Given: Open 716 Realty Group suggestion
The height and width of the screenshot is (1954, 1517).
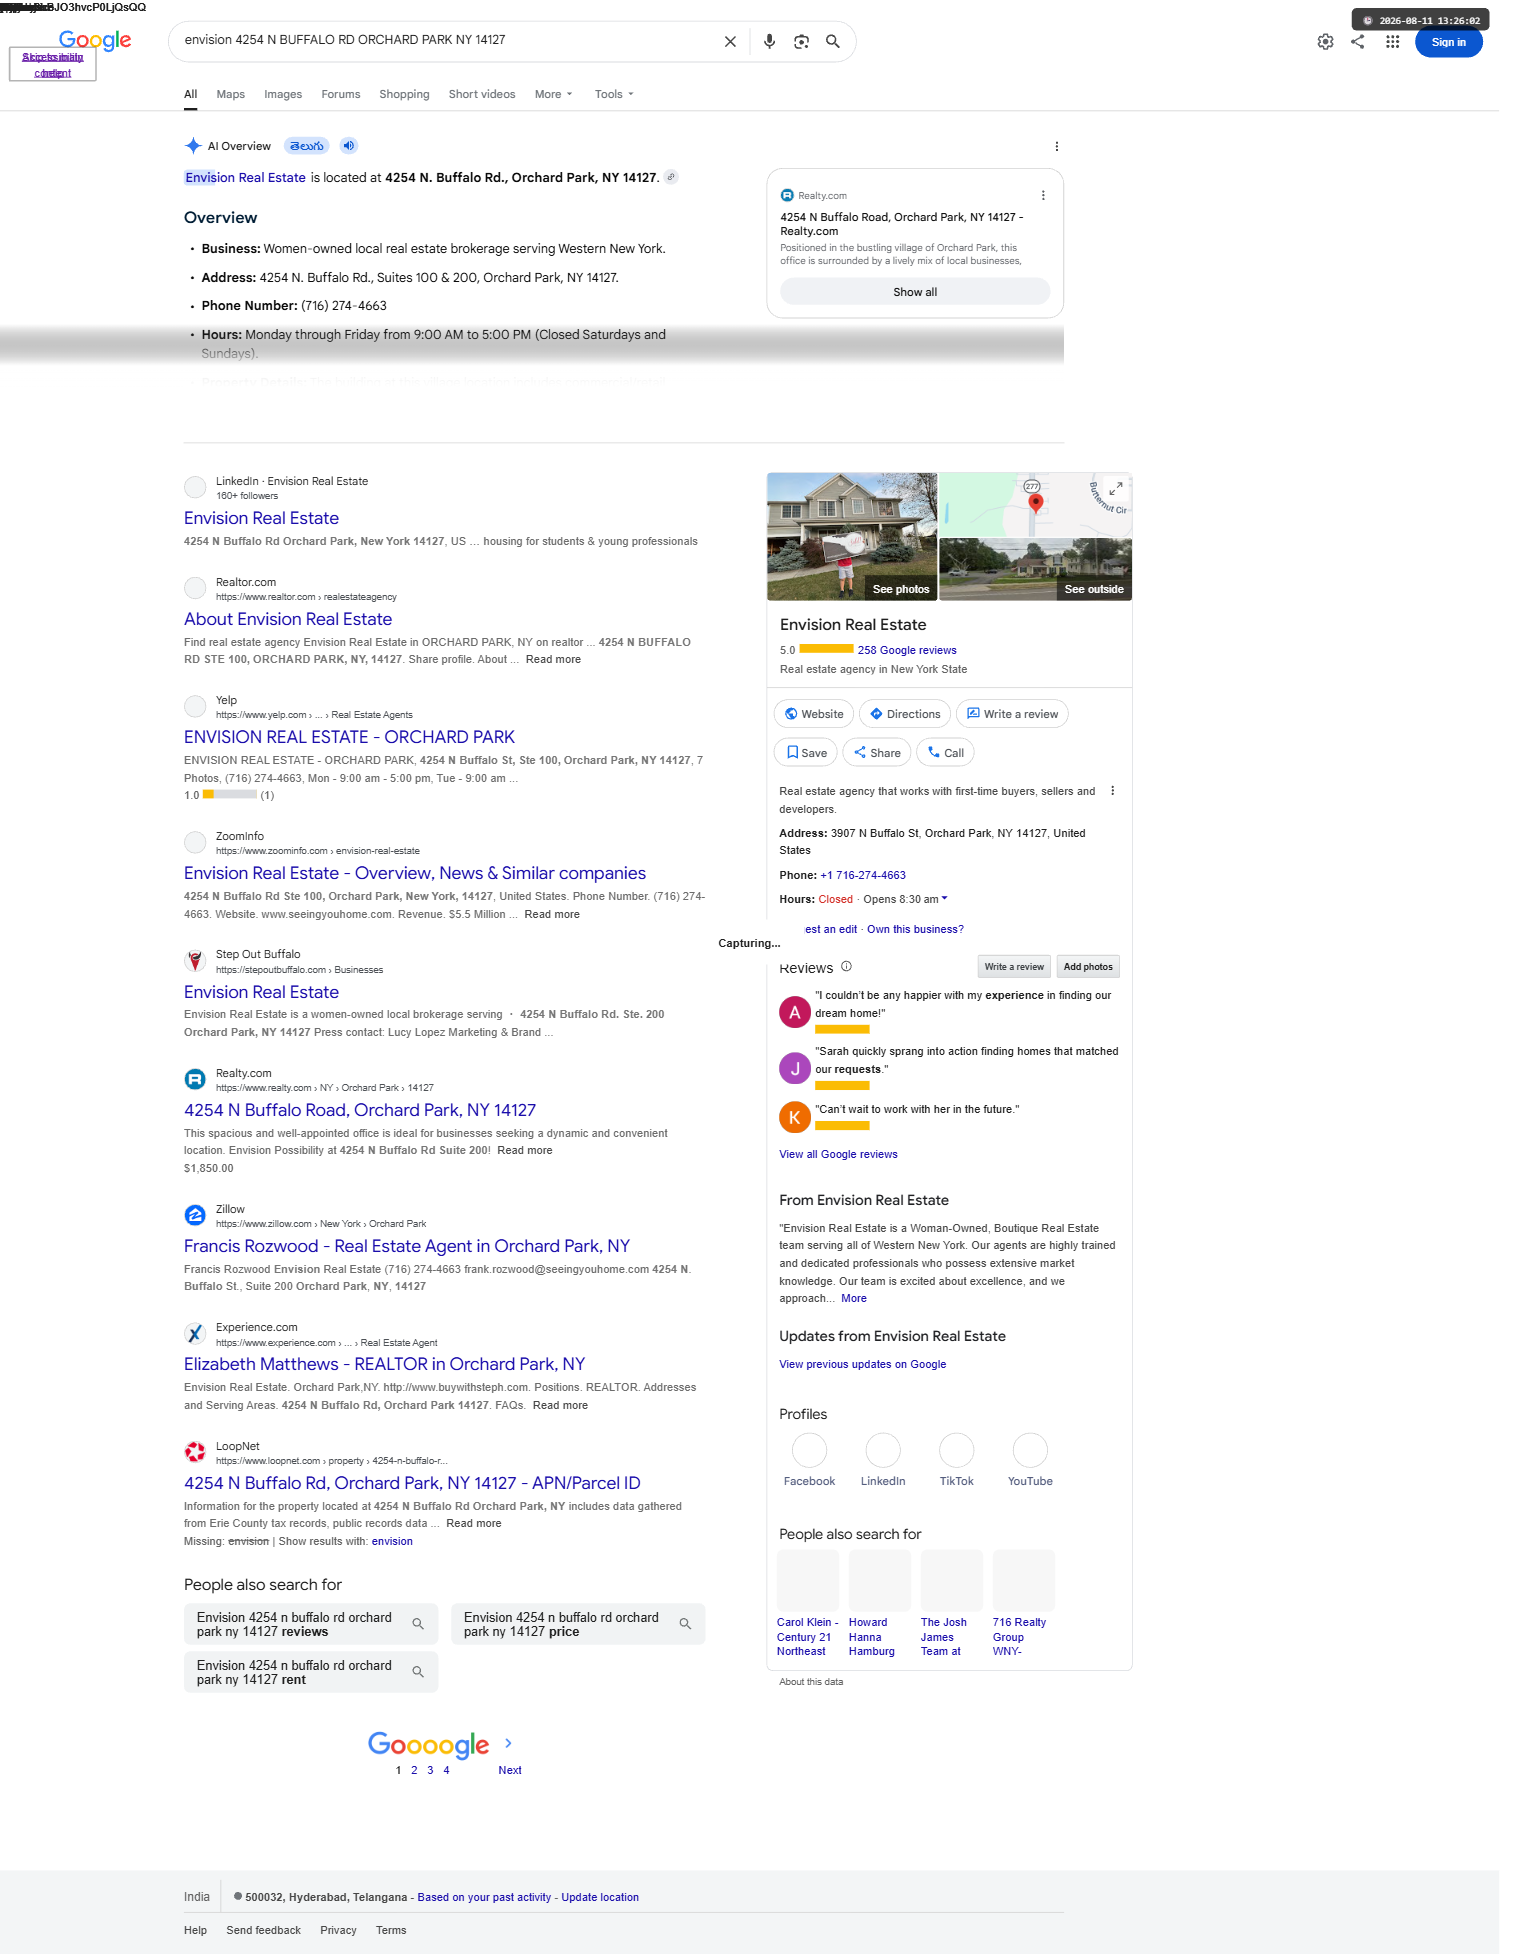Looking at the screenshot, I should coord(1023,1605).
